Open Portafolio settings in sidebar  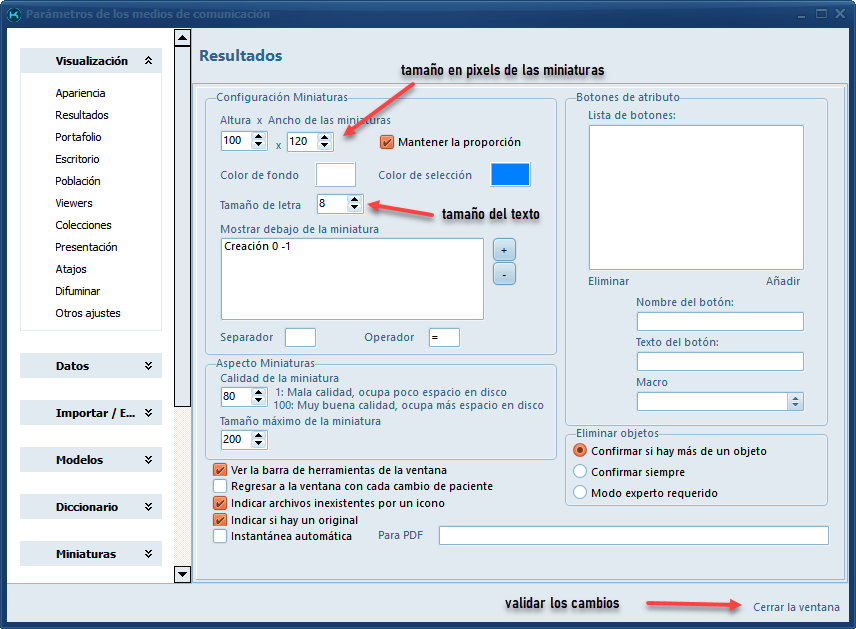78,137
